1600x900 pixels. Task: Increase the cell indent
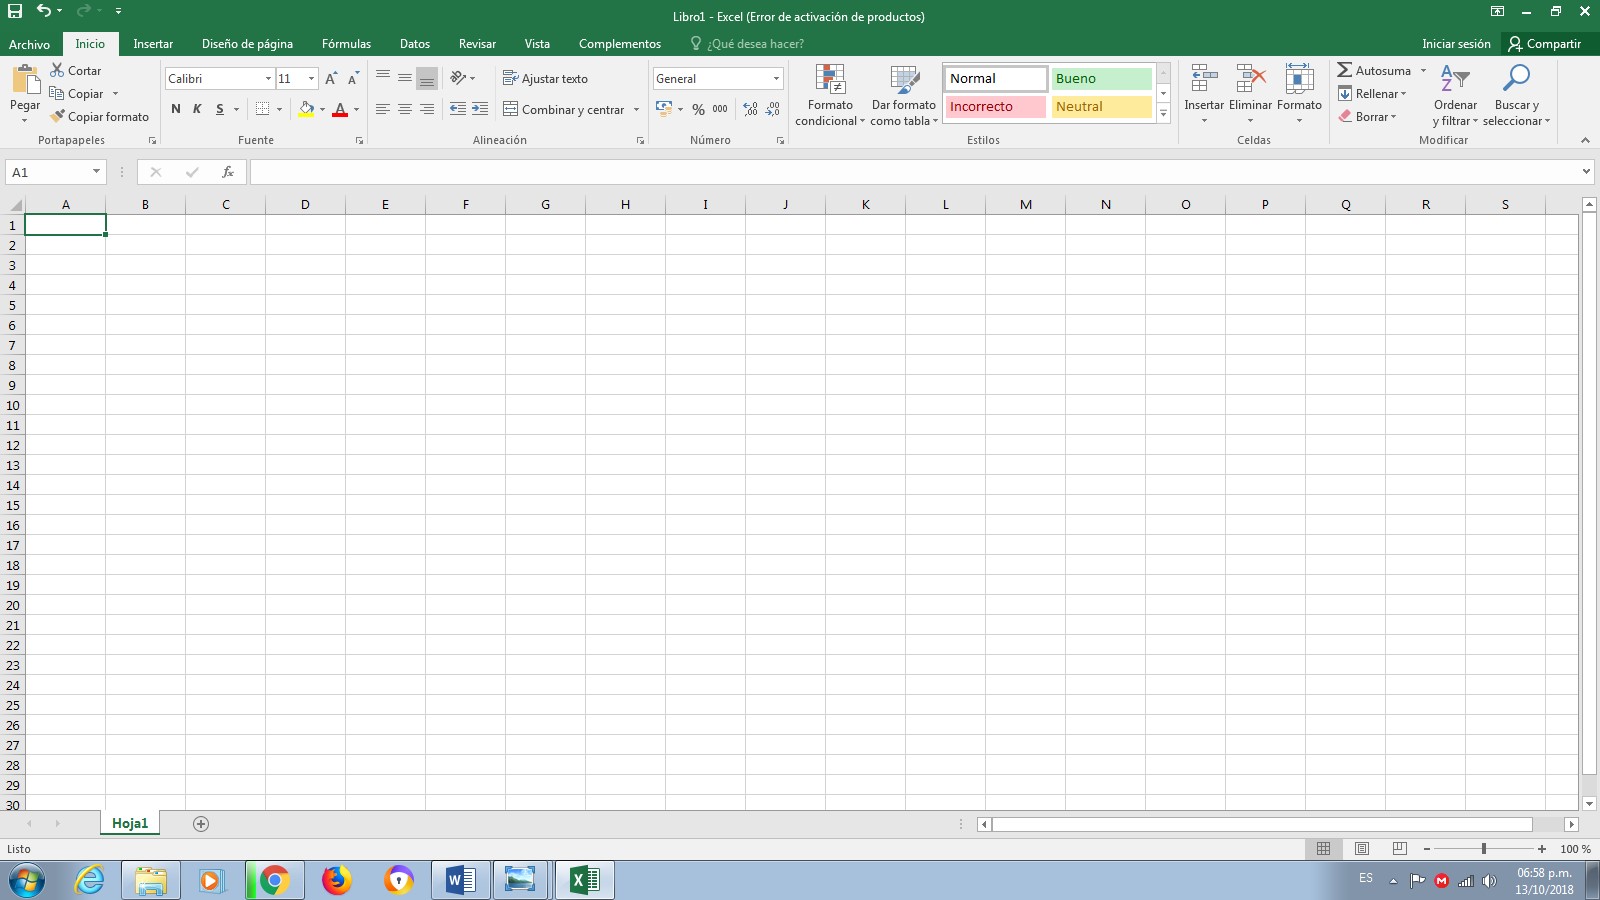point(480,109)
